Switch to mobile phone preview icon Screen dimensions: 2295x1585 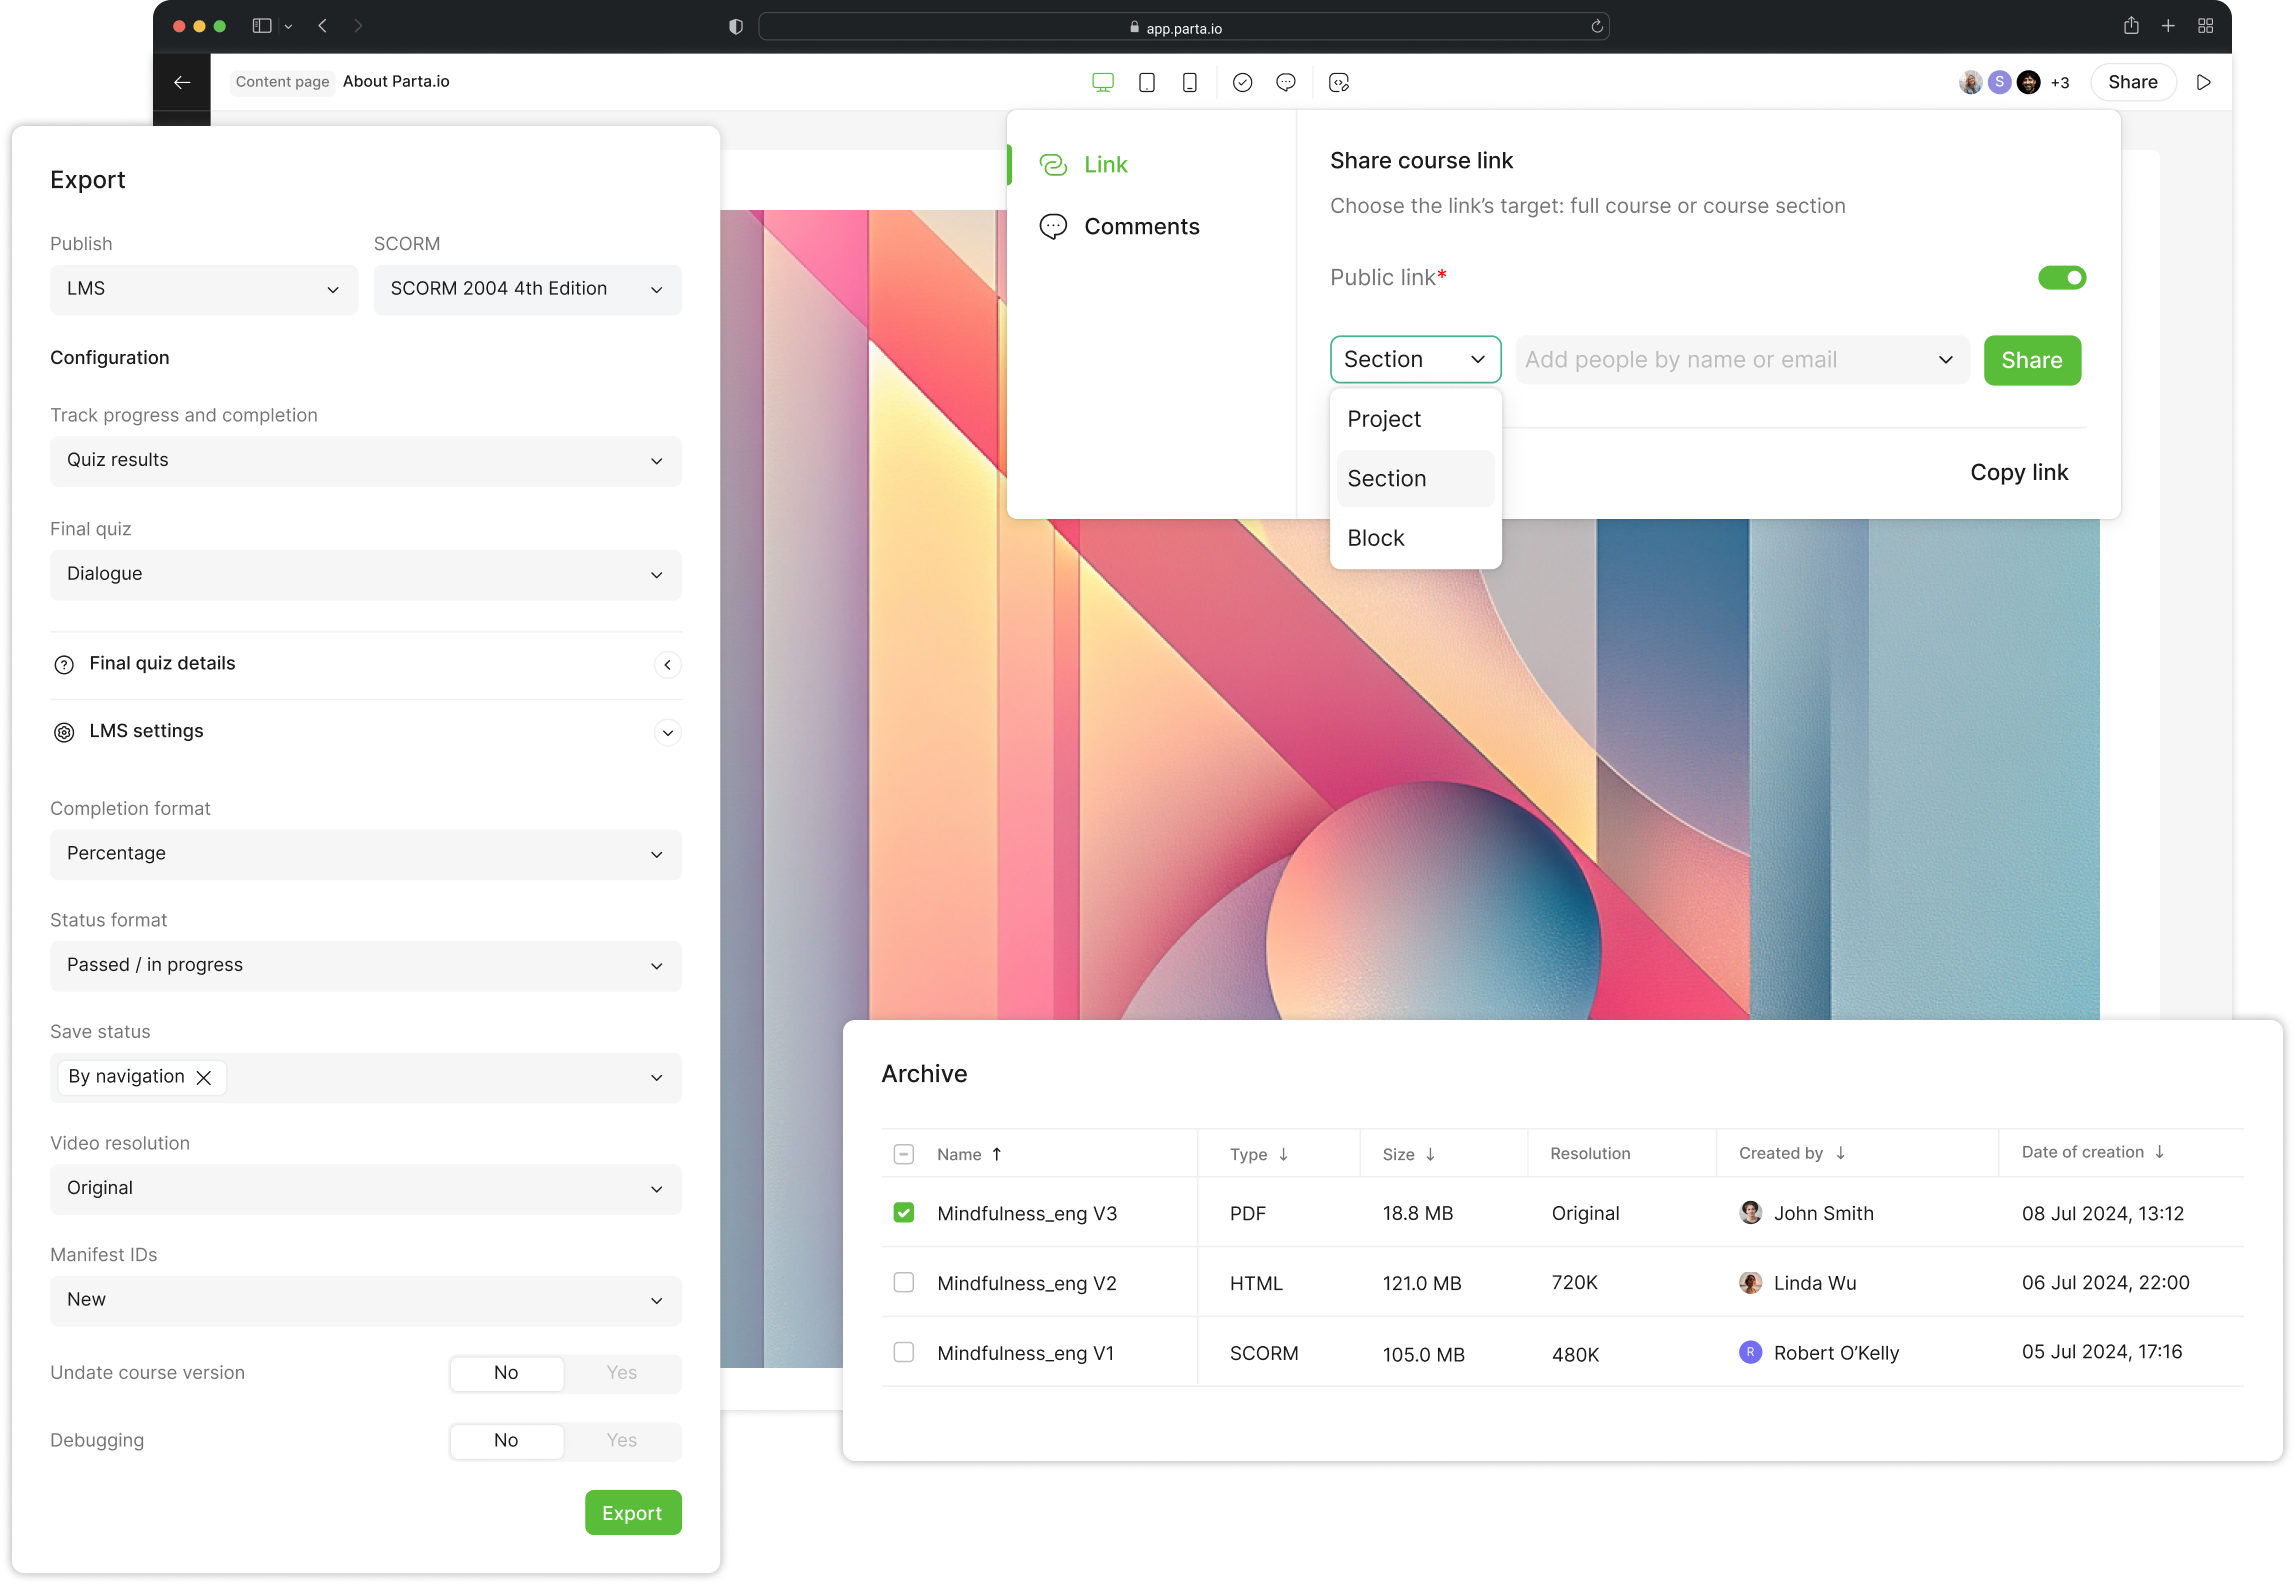(x=1190, y=83)
